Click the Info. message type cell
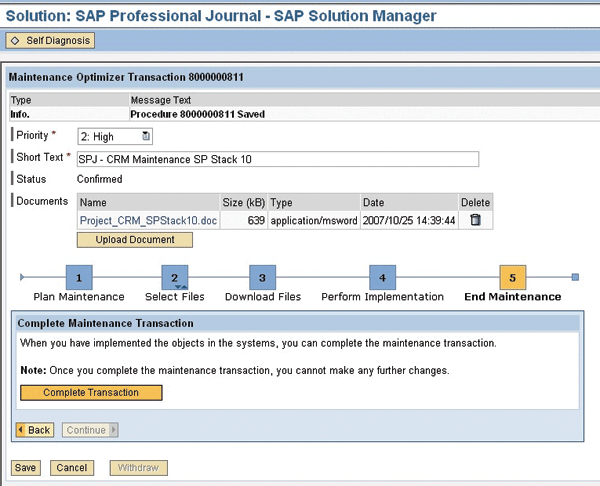This screenshot has height=486, width=600. 20,114
